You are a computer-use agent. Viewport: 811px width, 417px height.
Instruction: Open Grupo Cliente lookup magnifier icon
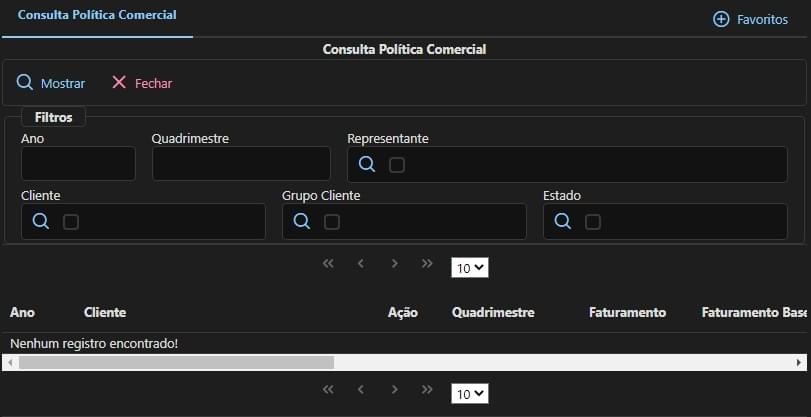(x=301, y=222)
